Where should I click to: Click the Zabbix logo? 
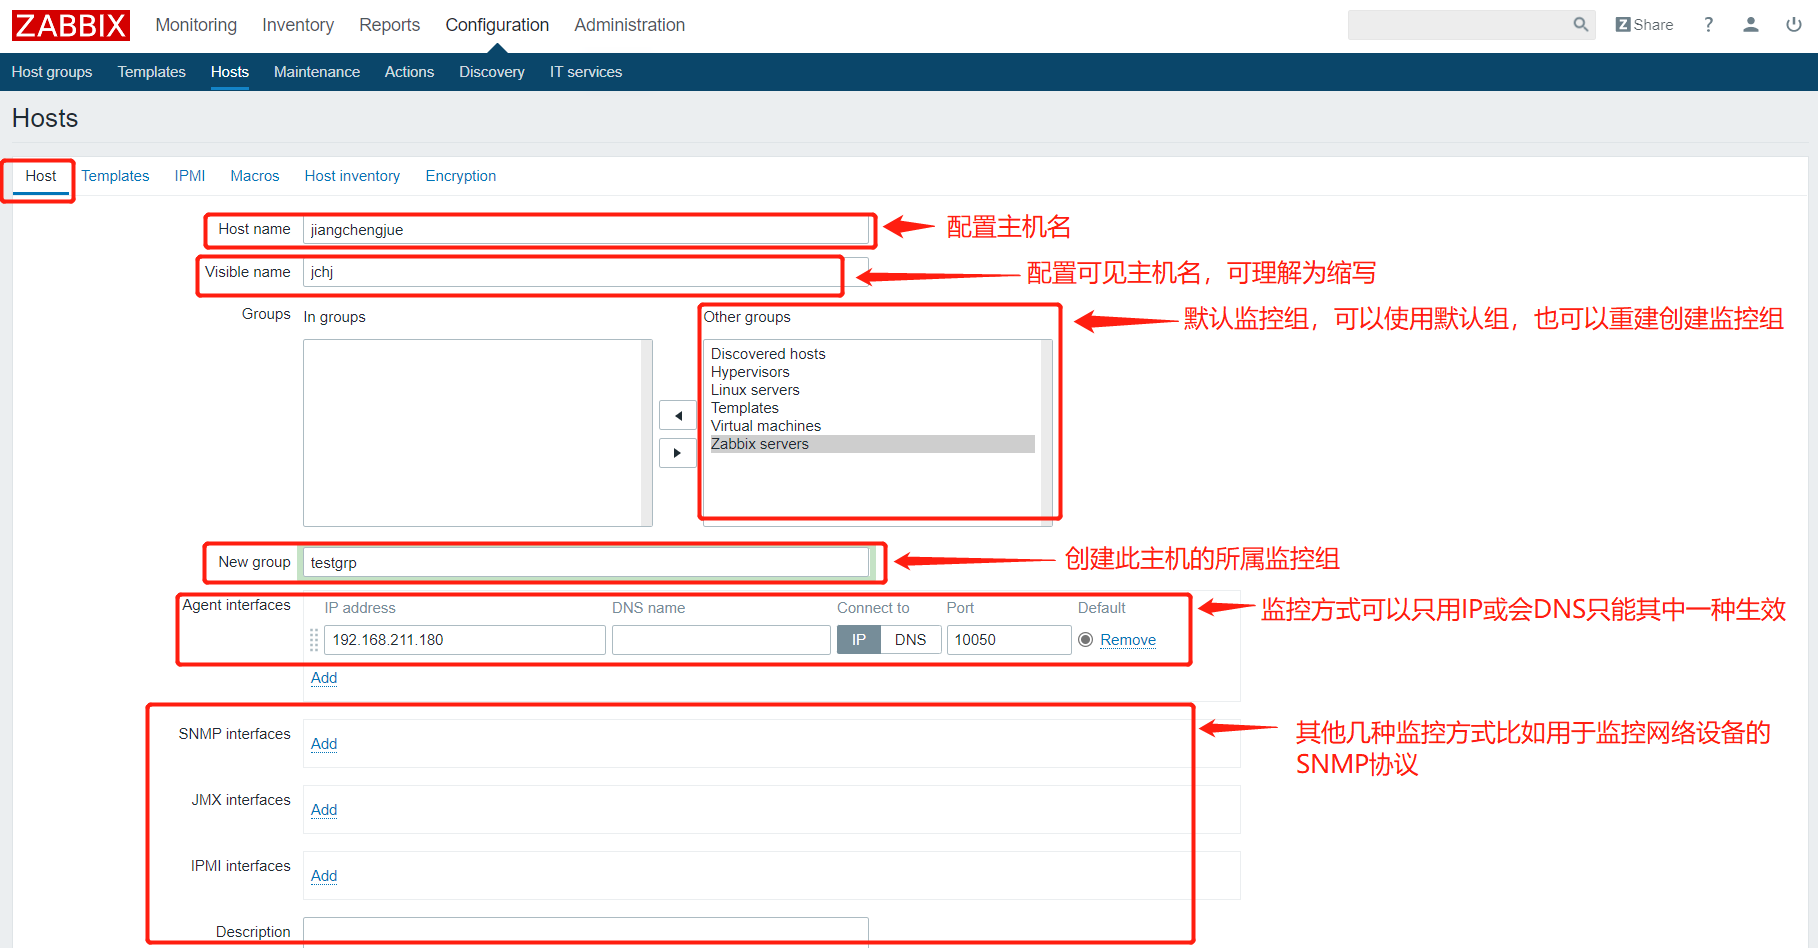pos(71,25)
